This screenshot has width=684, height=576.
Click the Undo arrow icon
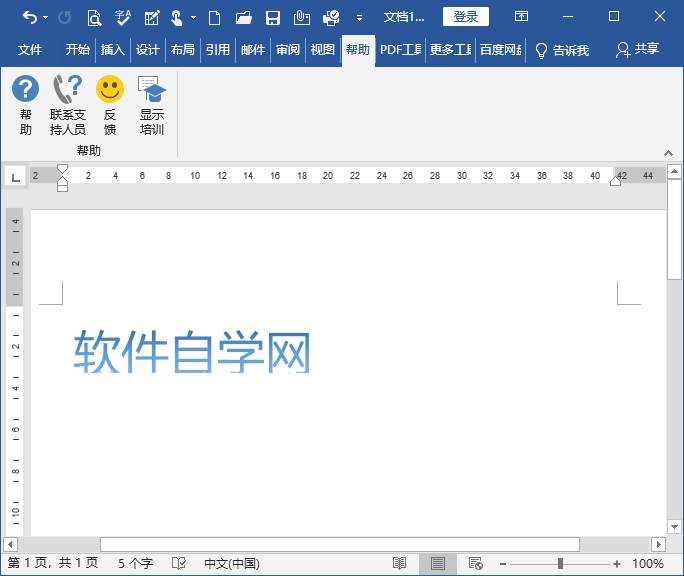click(30, 17)
